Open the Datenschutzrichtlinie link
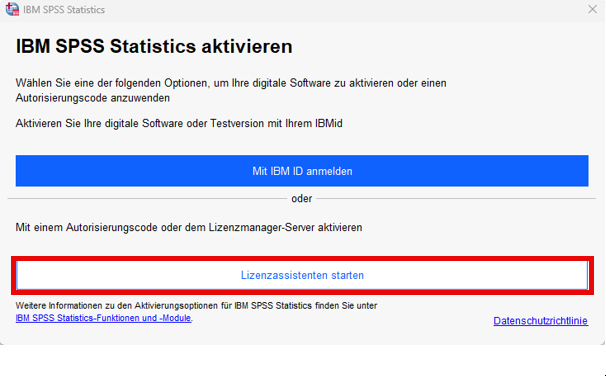 (540, 321)
